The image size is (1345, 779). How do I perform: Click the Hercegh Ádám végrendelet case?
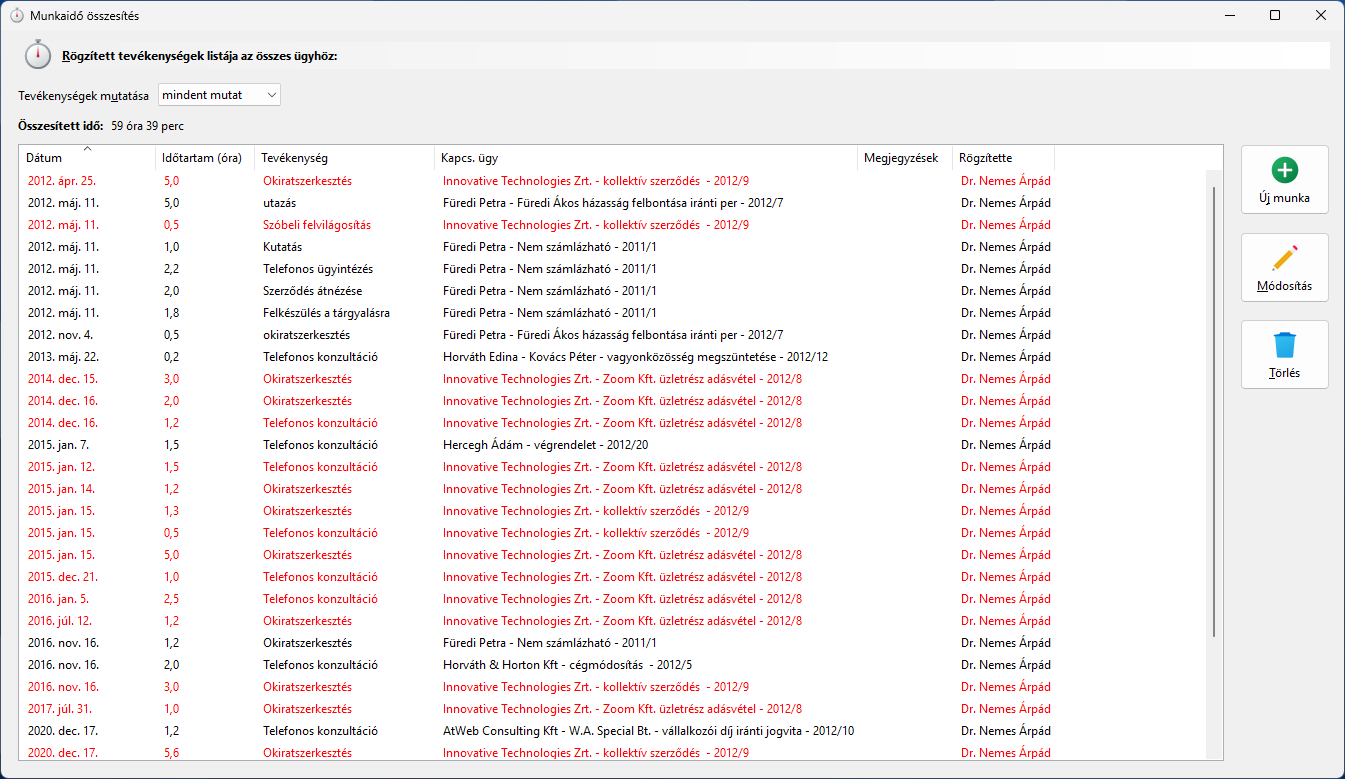(x=544, y=445)
